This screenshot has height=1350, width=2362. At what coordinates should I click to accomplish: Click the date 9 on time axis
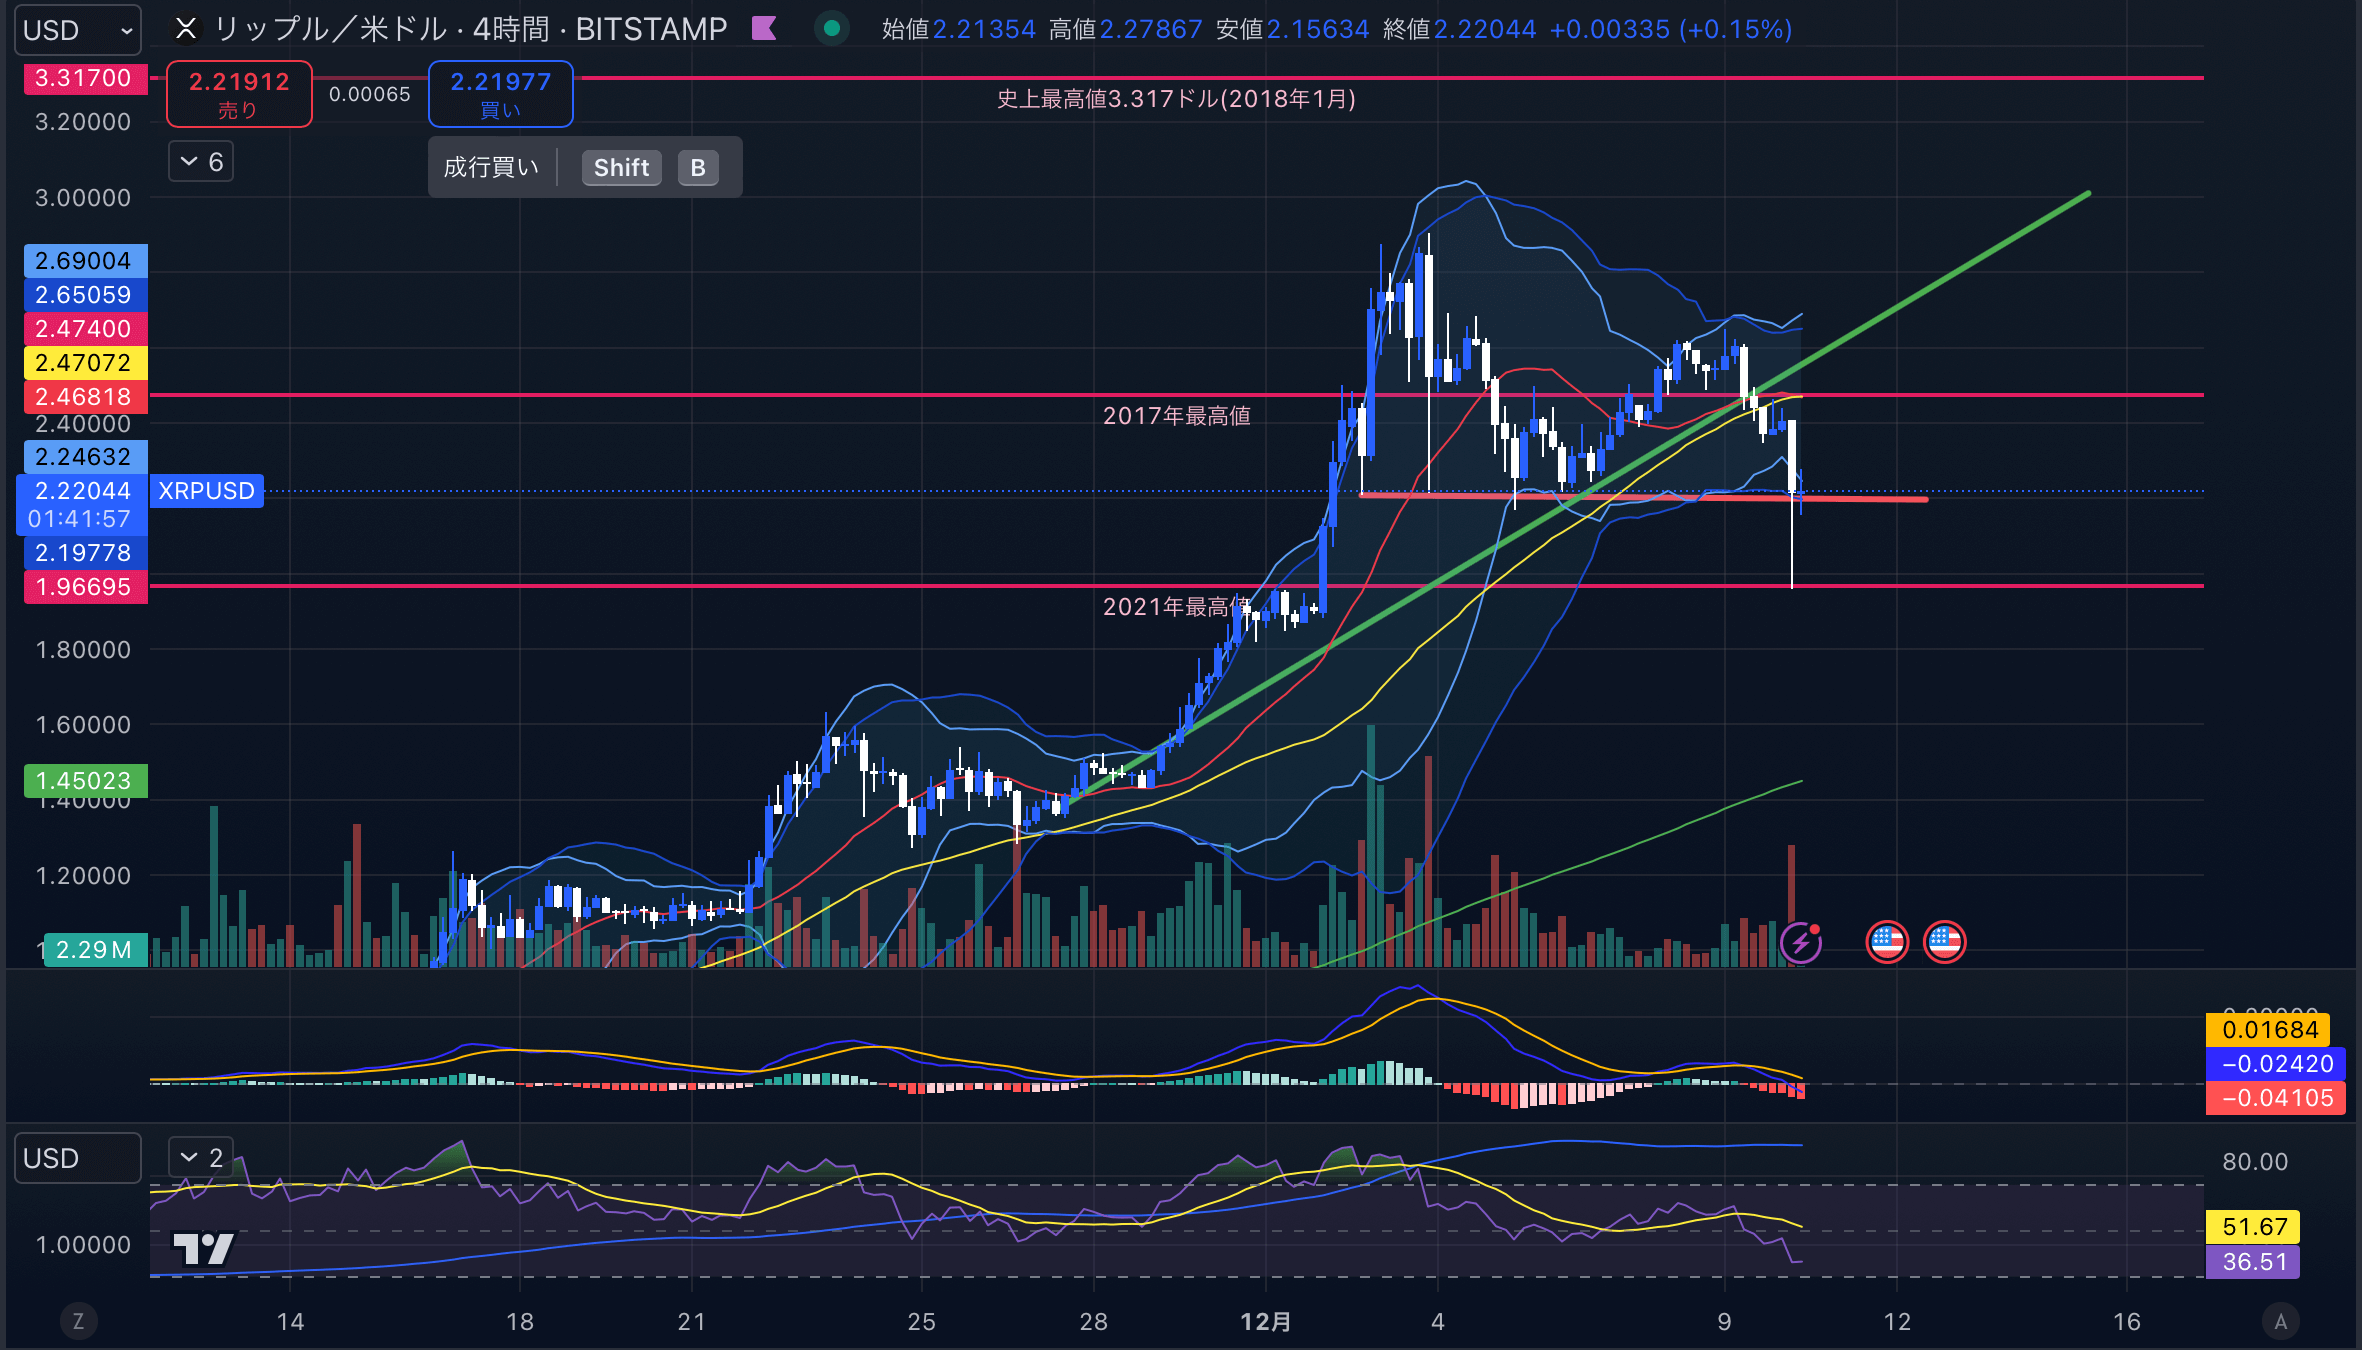click(x=1724, y=1322)
